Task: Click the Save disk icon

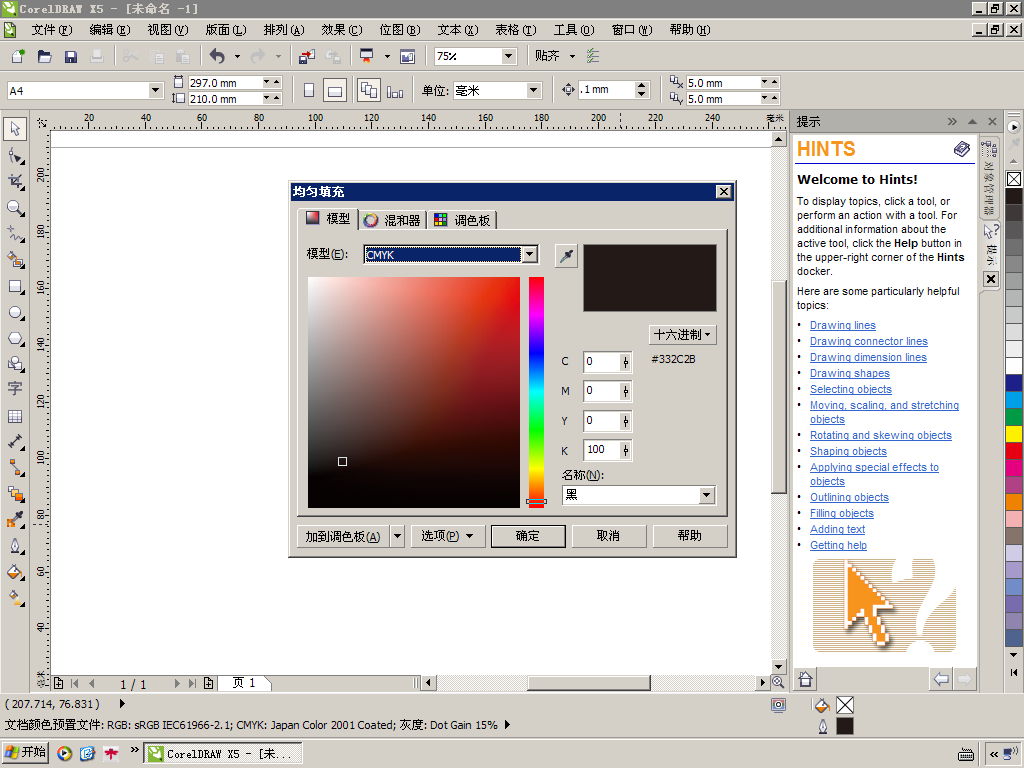Action: (71, 56)
